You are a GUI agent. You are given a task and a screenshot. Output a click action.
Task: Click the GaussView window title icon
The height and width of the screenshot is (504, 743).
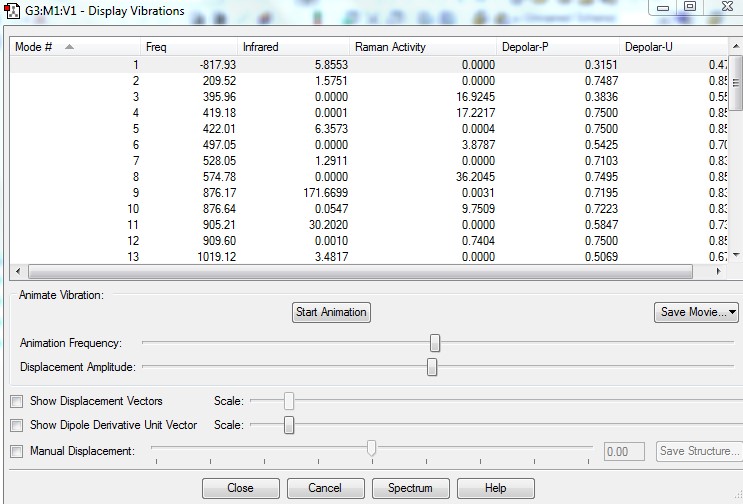11,10
